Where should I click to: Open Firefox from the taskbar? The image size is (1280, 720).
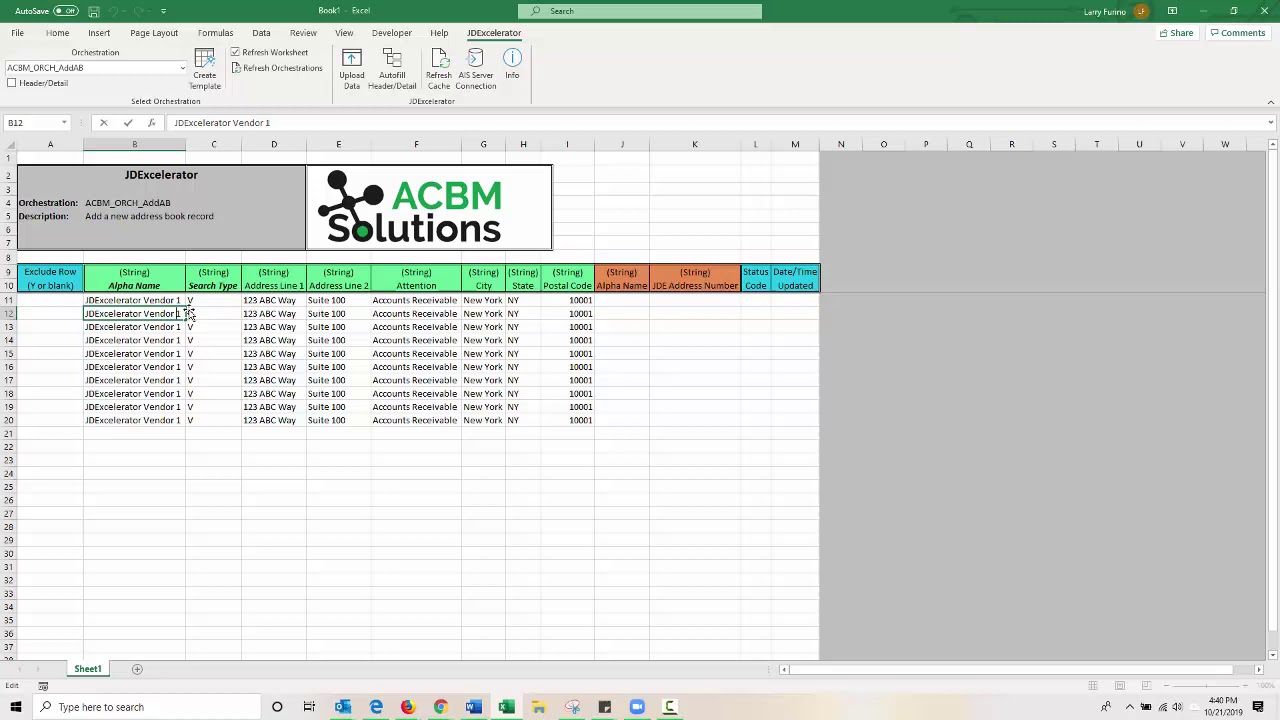pos(408,707)
